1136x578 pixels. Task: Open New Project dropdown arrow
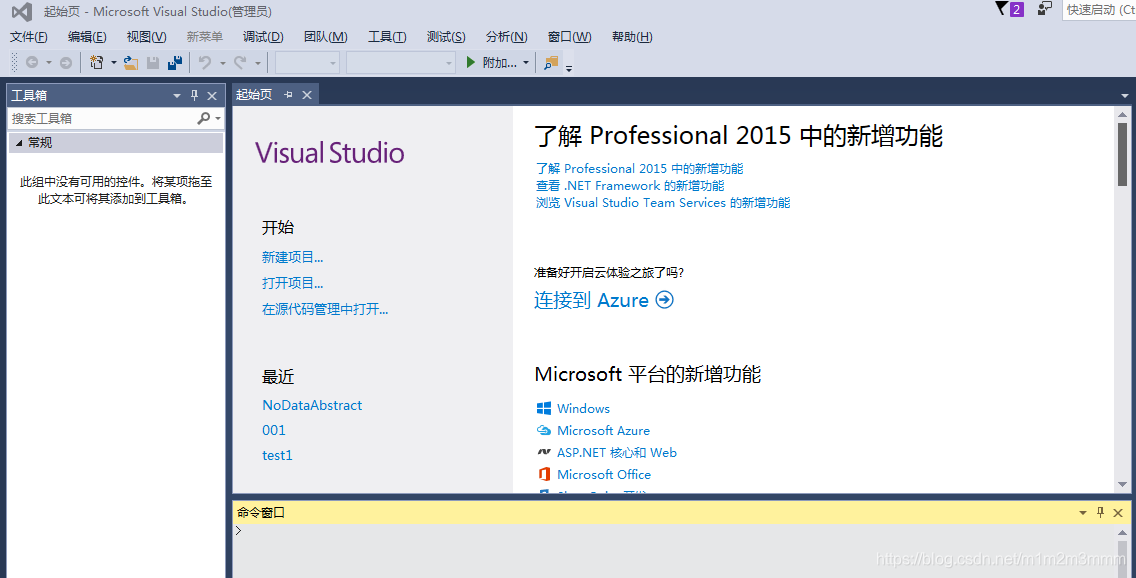pos(114,63)
